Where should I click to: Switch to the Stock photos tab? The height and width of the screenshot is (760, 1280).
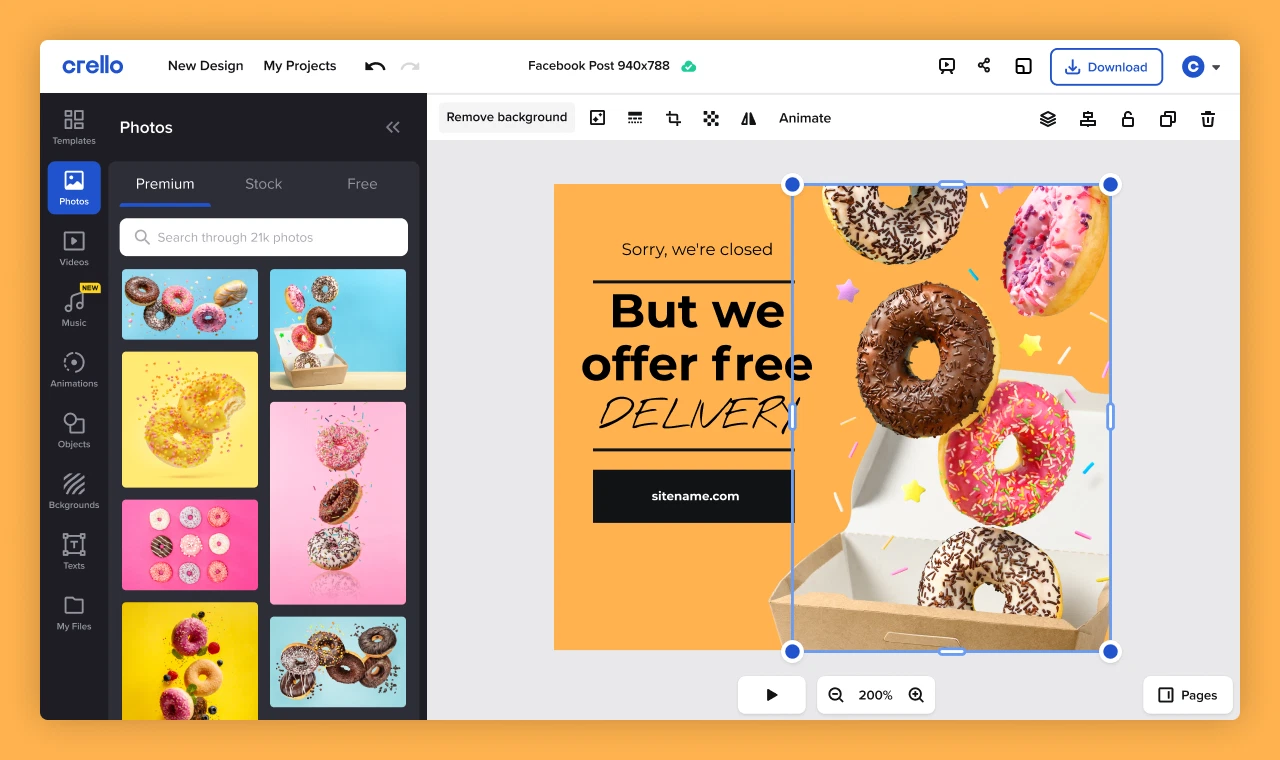[264, 184]
